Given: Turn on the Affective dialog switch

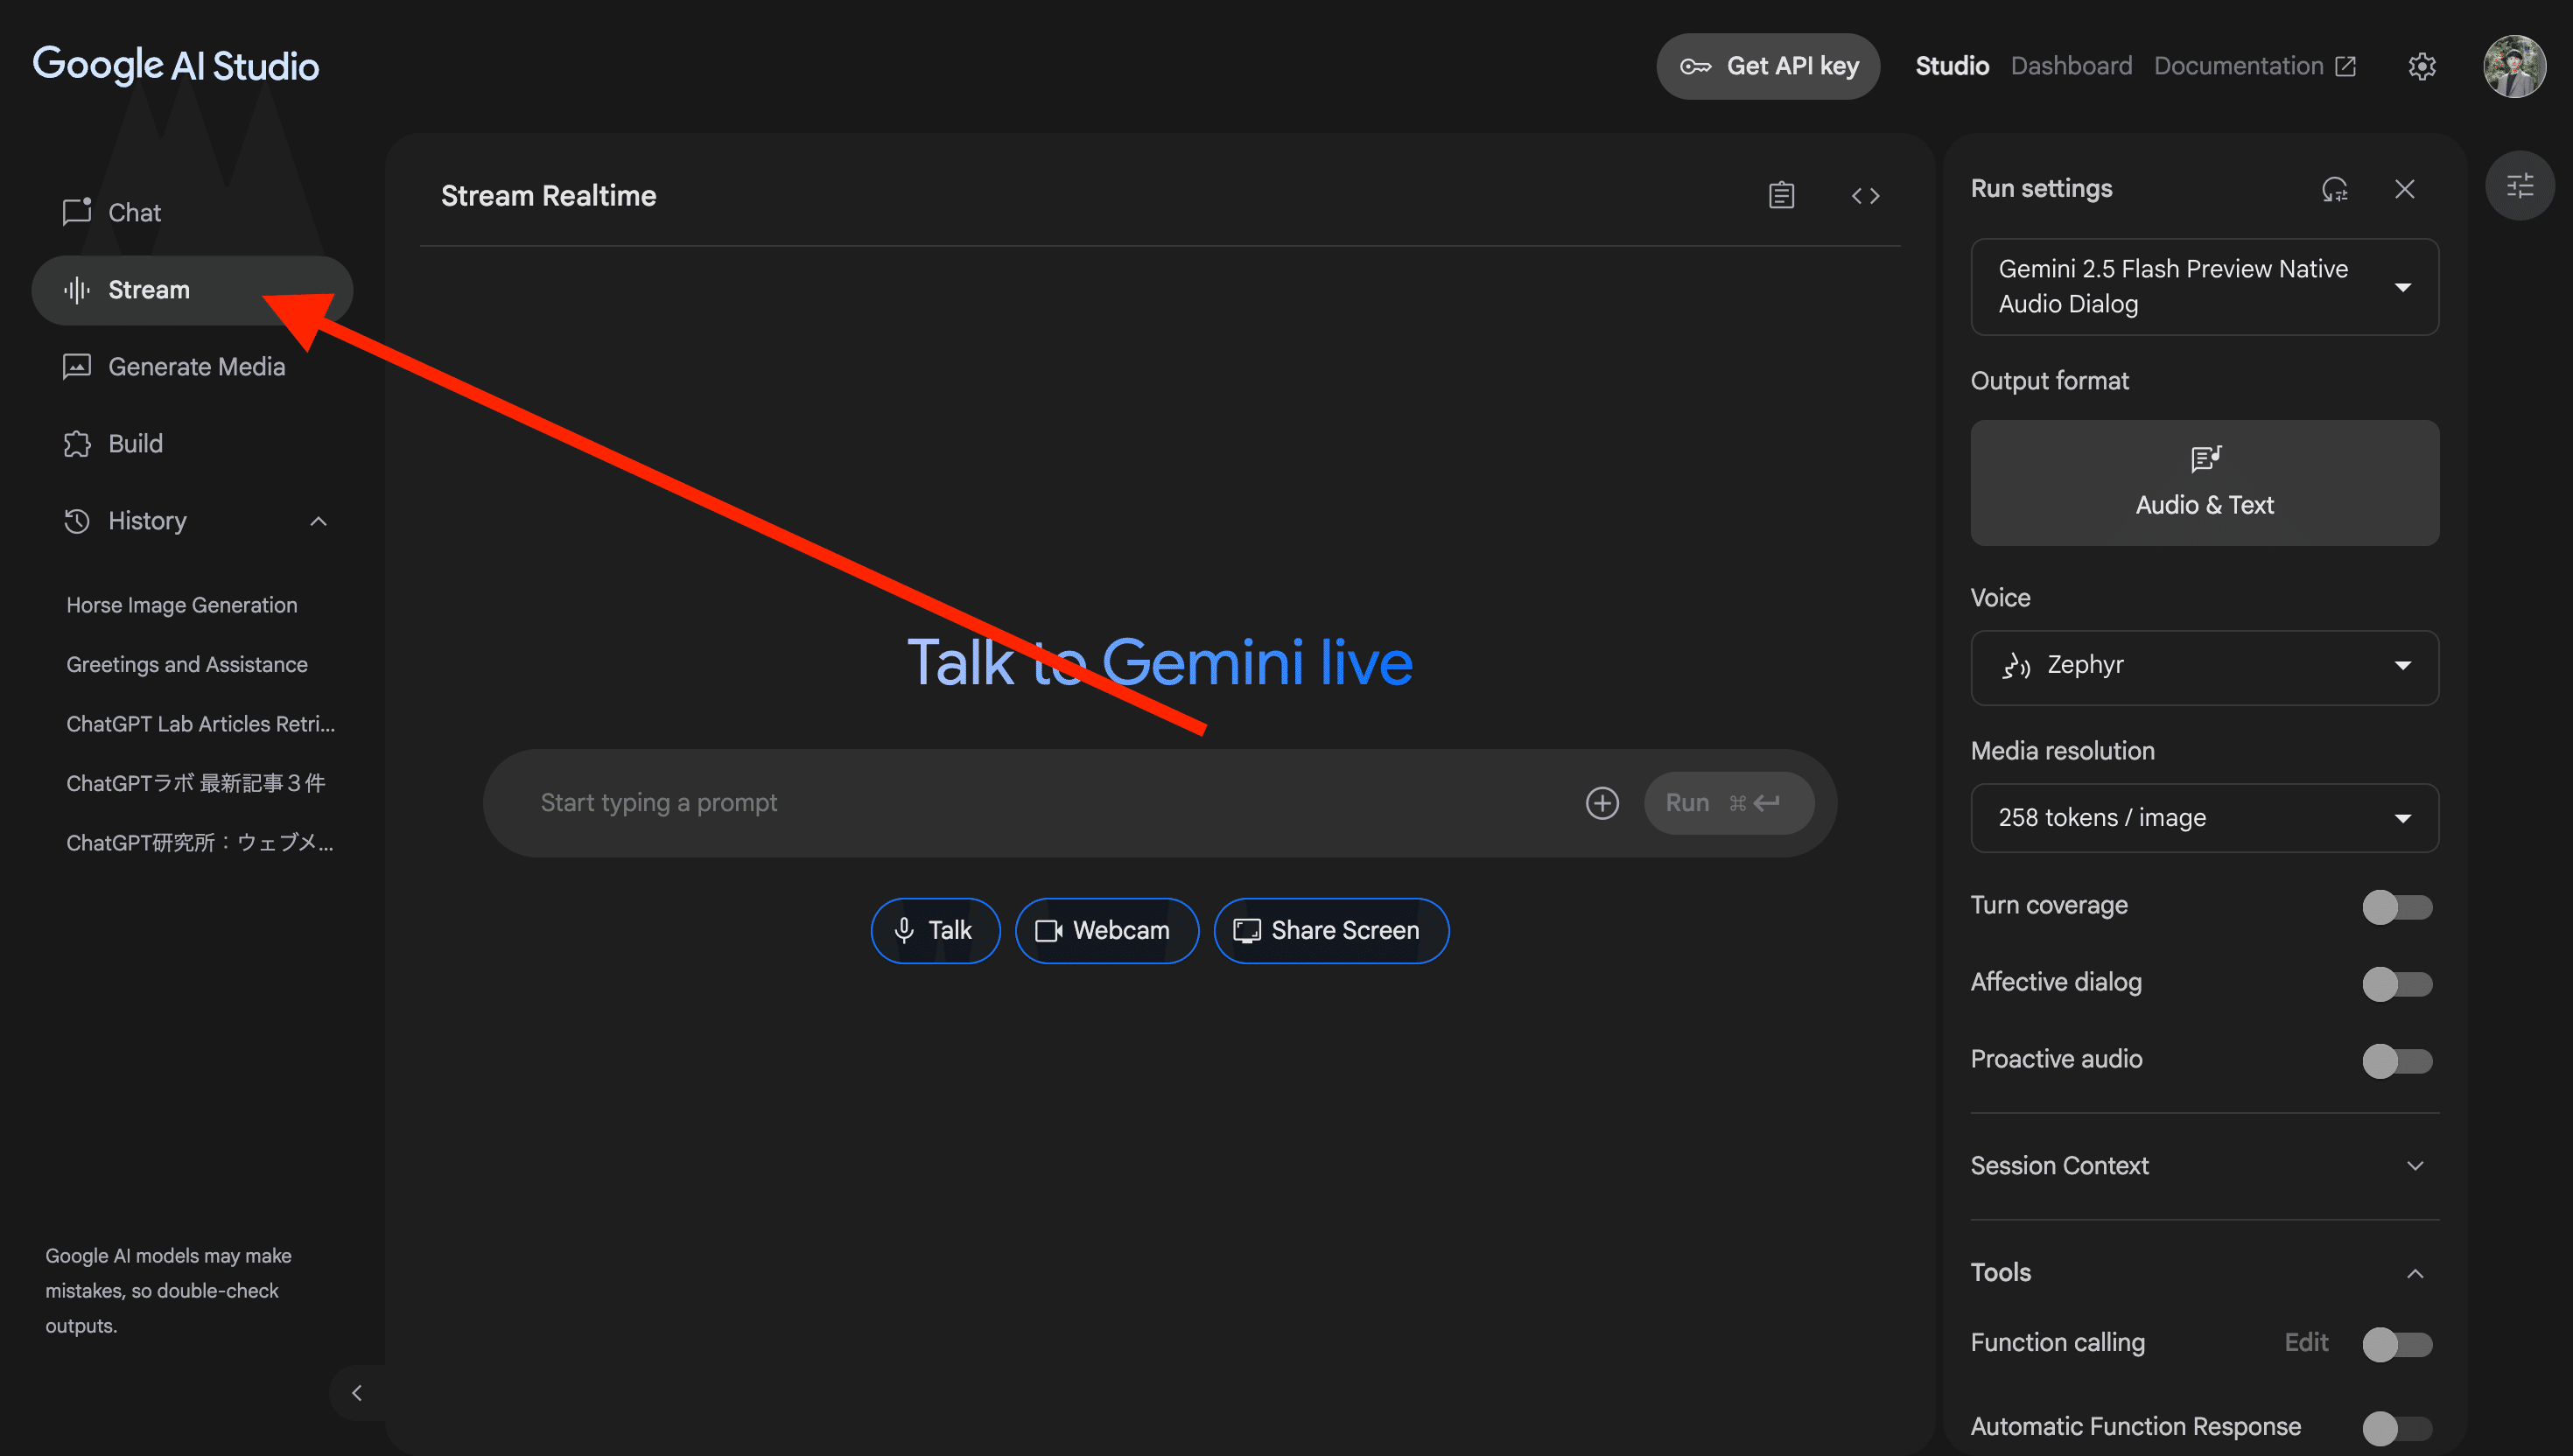Looking at the screenshot, I should [2396, 983].
